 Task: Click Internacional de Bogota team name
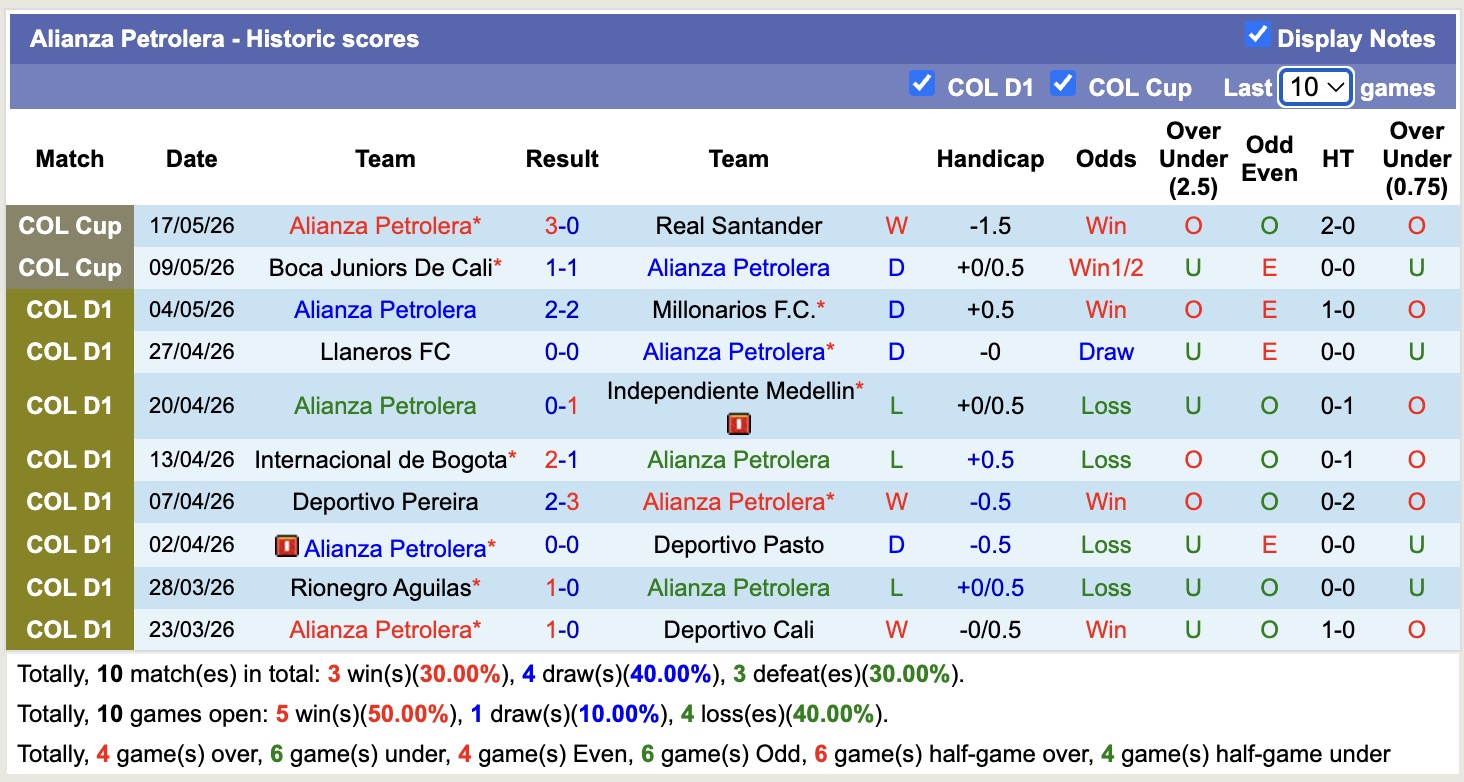(x=380, y=460)
